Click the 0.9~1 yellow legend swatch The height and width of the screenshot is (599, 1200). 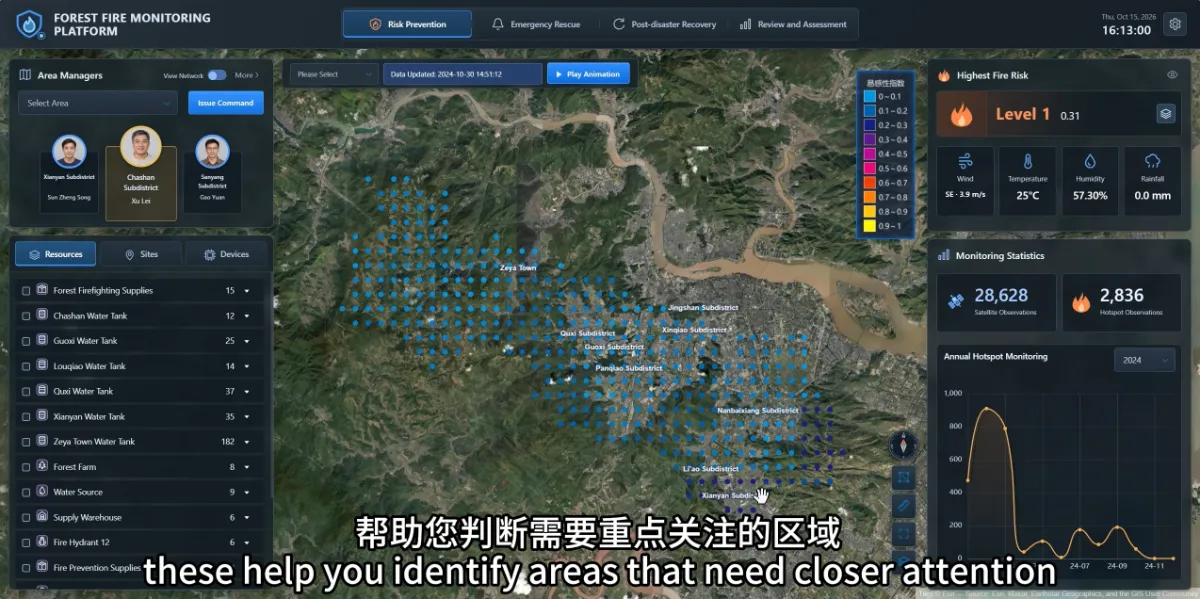tap(869, 226)
